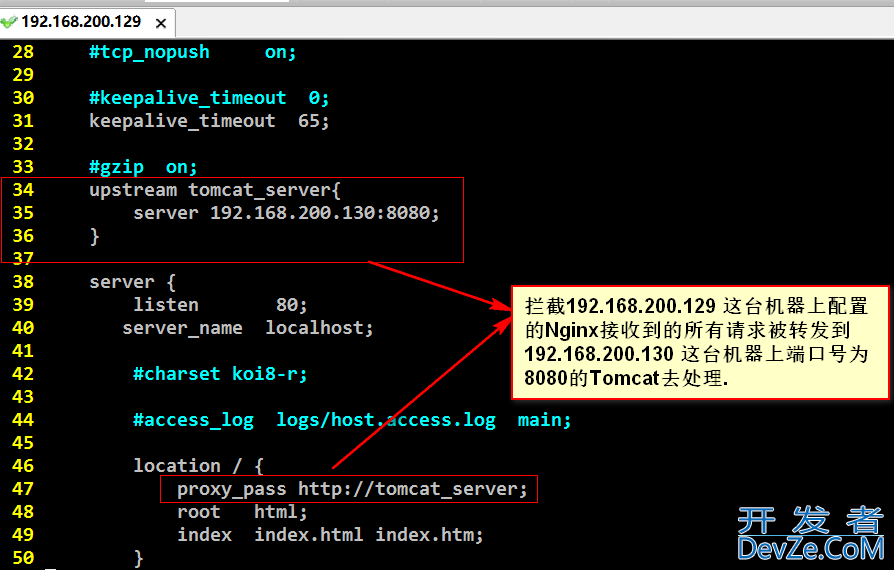This screenshot has height=570, width=894.
Task: Close the 192.168.200.129 session tab
Action: (x=161, y=23)
